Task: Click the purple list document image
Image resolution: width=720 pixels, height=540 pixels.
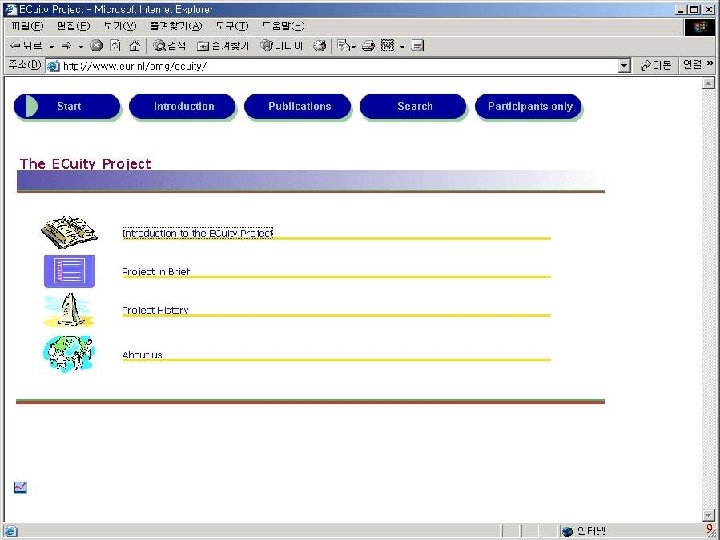Action: point(69,271)
